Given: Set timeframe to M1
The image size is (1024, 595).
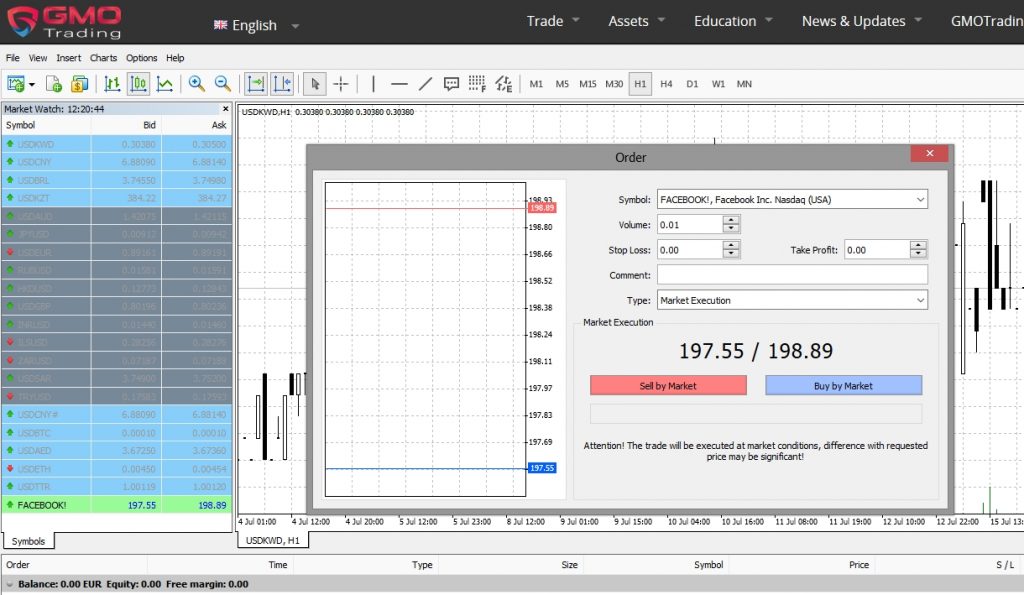Looking at the screenshot, I should (x=536, y=84).
